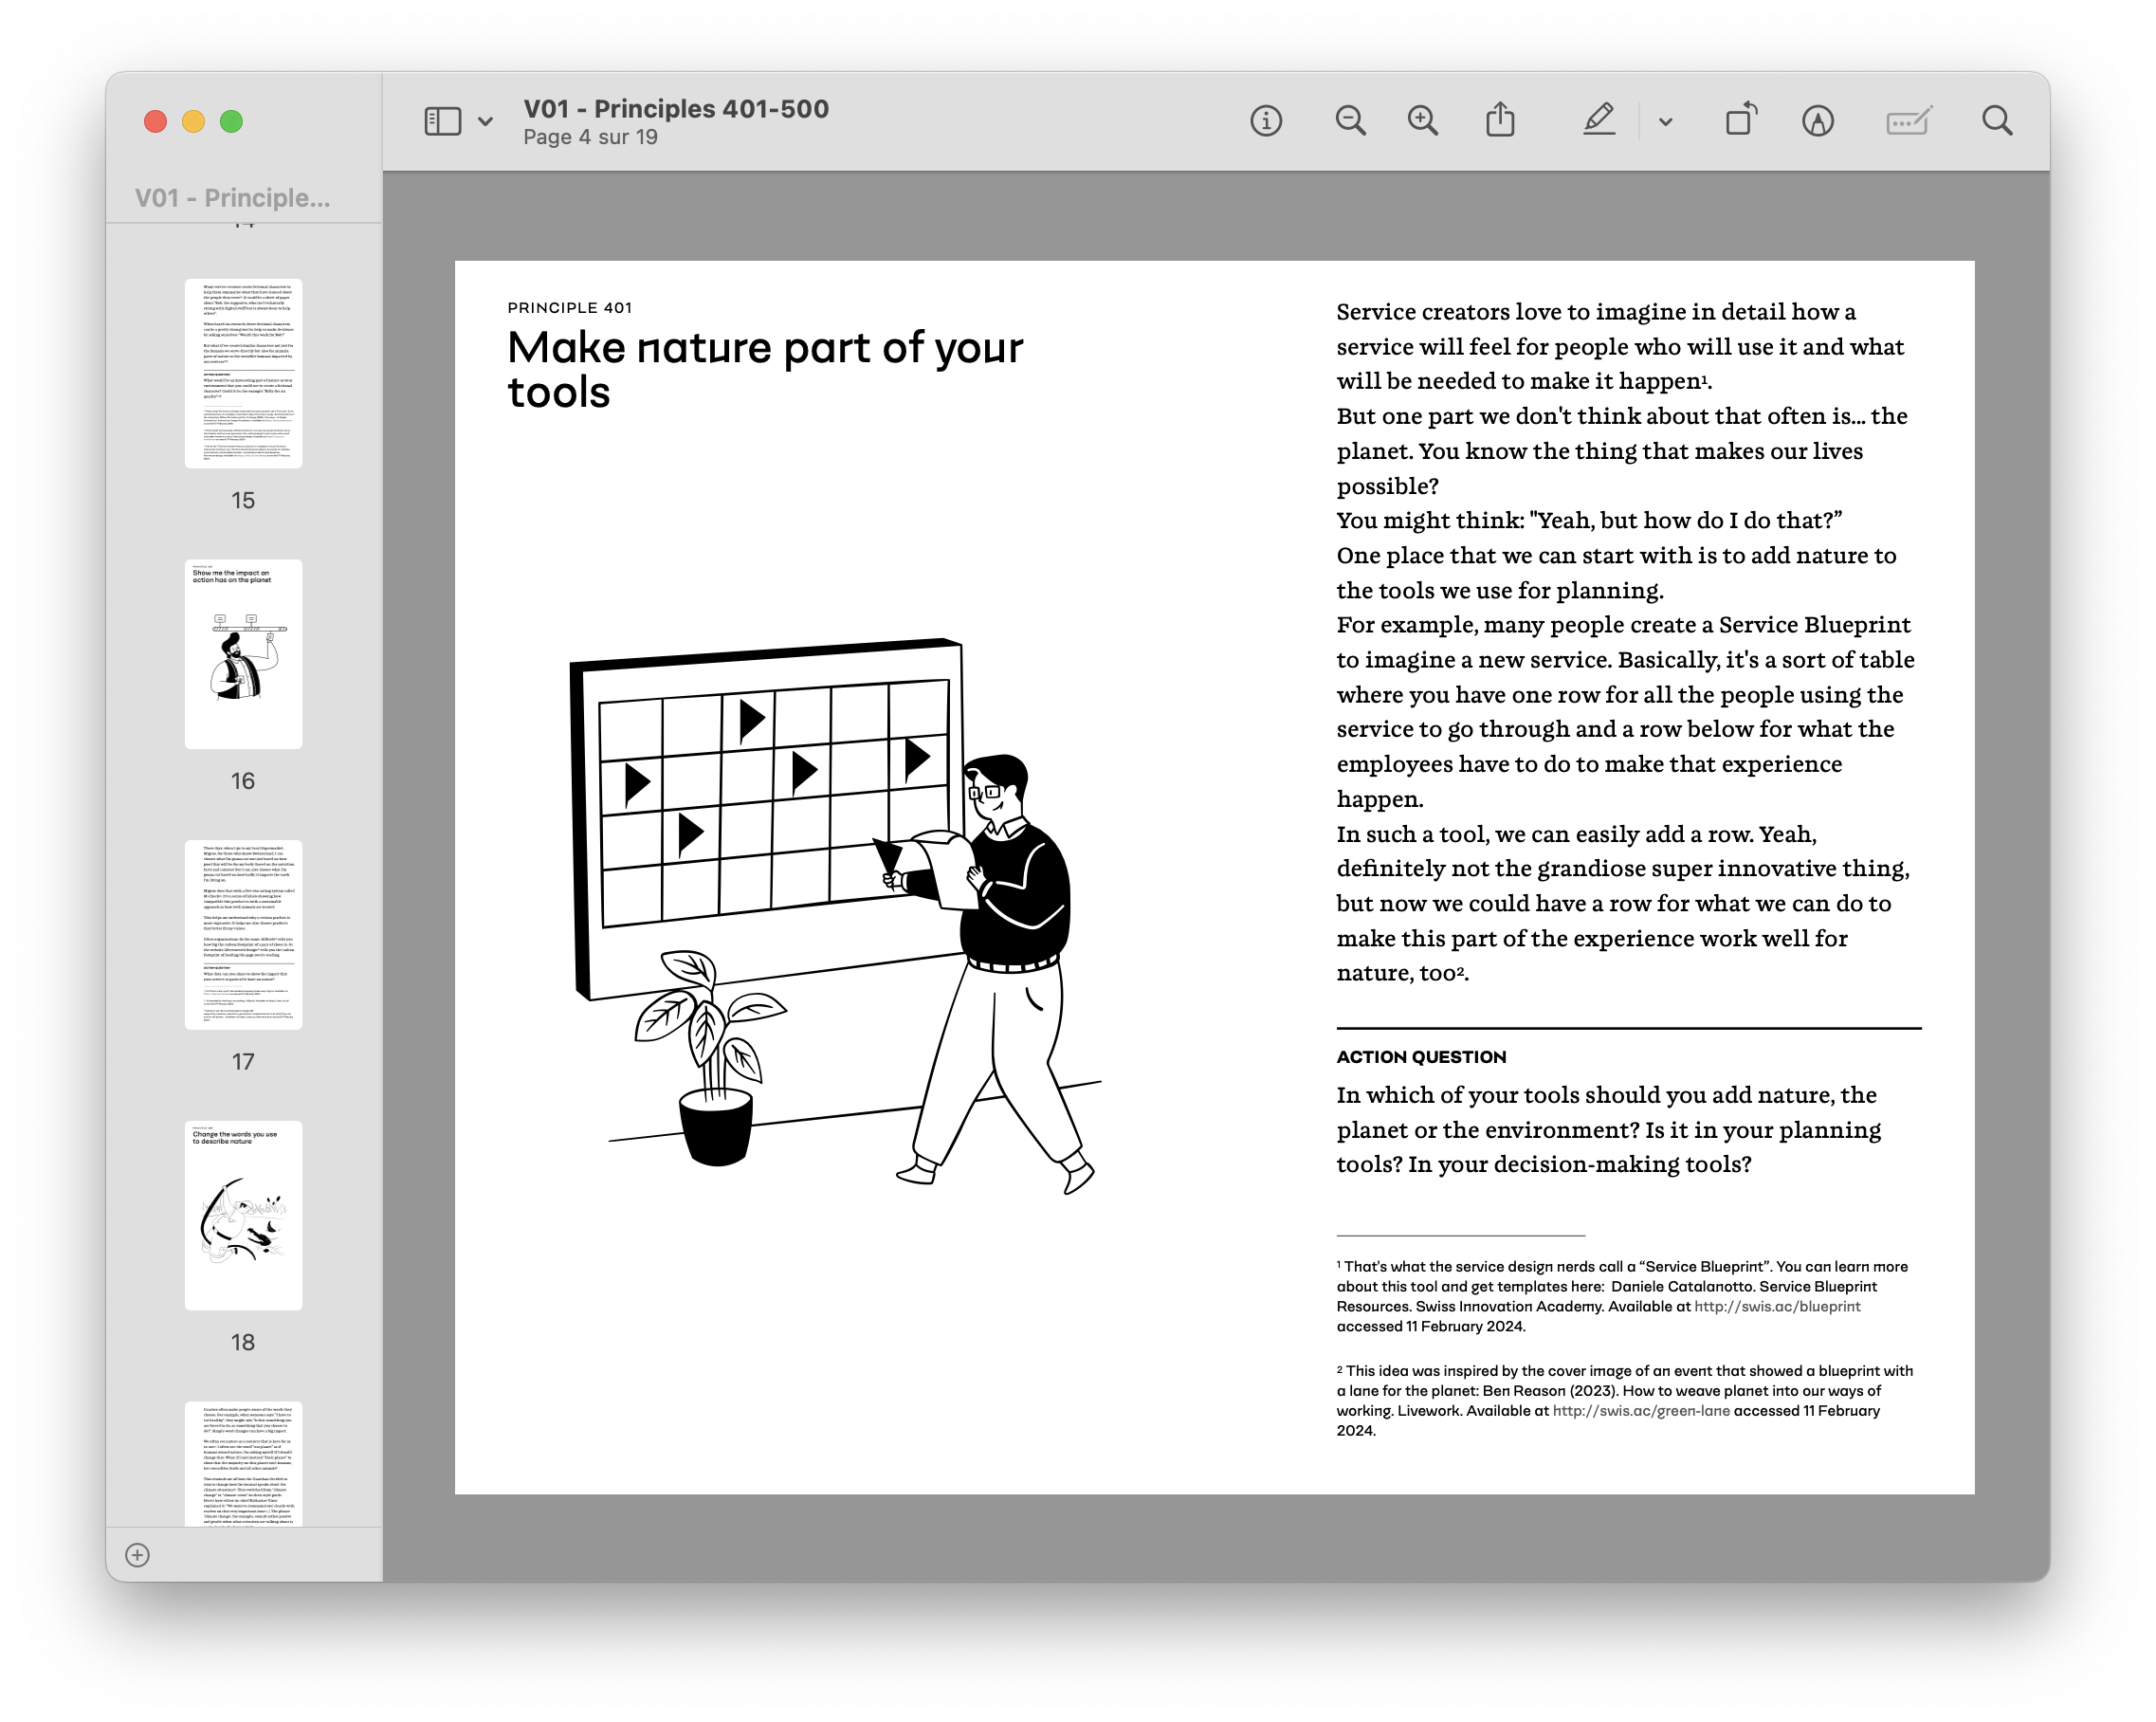Select page 15 thumbnail
This screenshot has height=1722, width=2156.
click(x=243, y=373)
